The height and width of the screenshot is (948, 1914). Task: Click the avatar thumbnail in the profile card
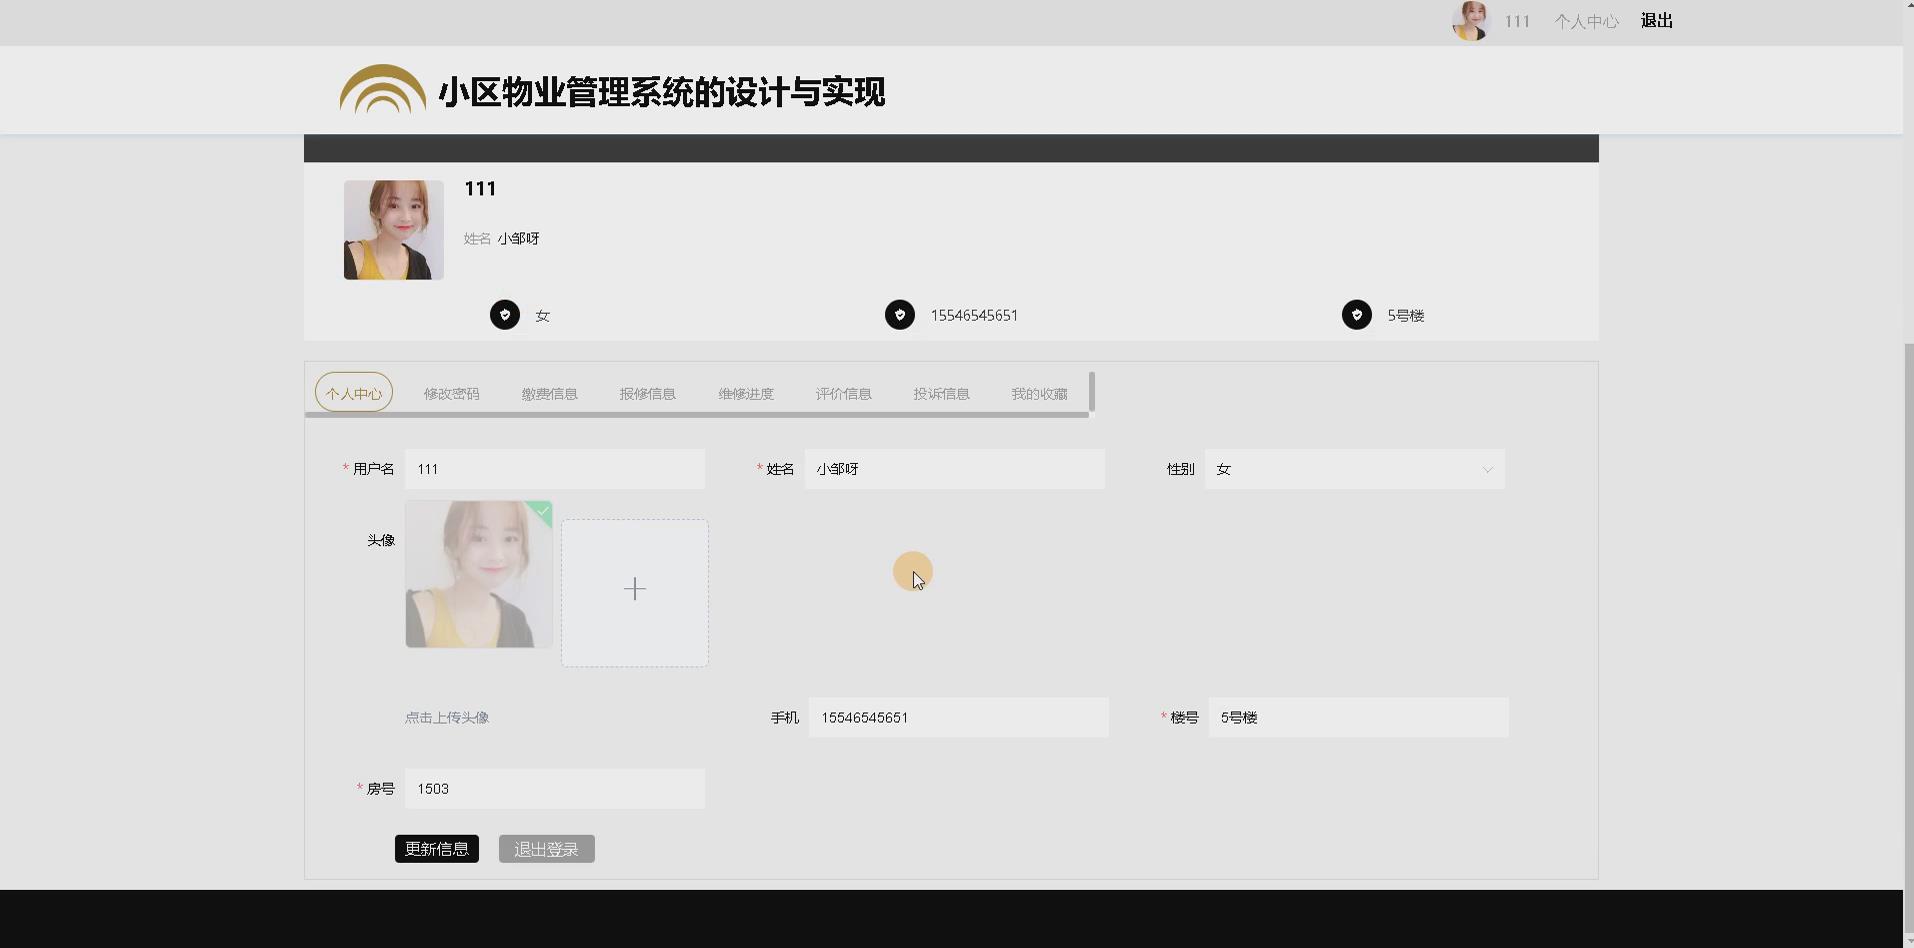click(x=392, y=229)
